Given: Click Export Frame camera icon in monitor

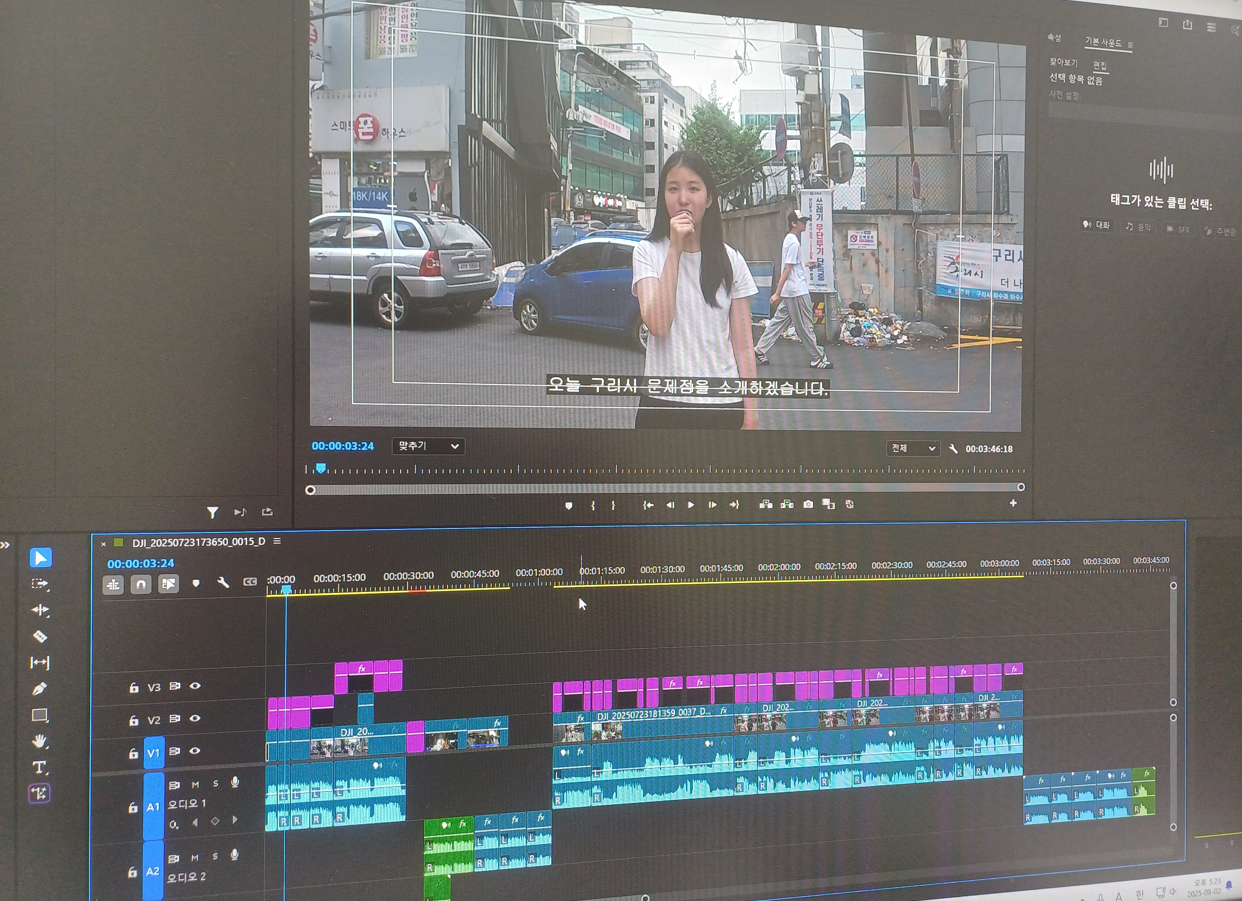Looking at the screenshot, I should pyautogui.click(x=808, y=504).
